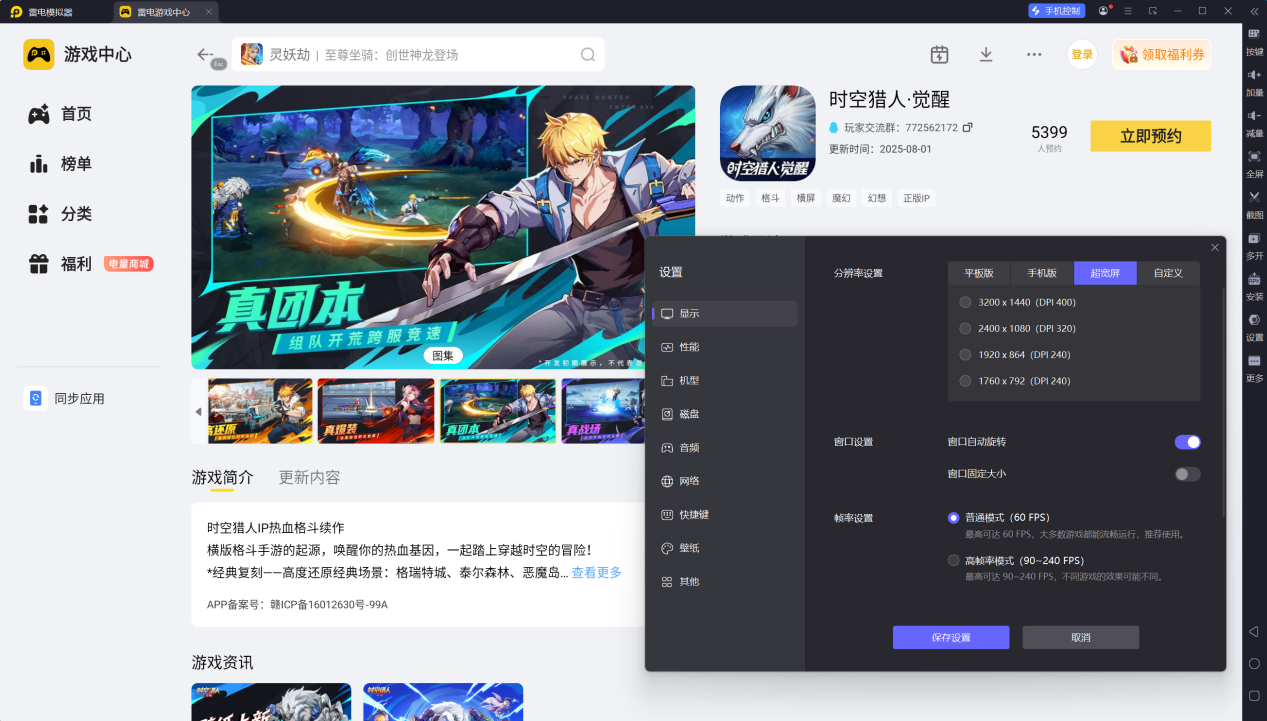The width and height of the screenshot is (1267, 721).
Task: Open the calendar check-in icon
Action: click(939, 55)
